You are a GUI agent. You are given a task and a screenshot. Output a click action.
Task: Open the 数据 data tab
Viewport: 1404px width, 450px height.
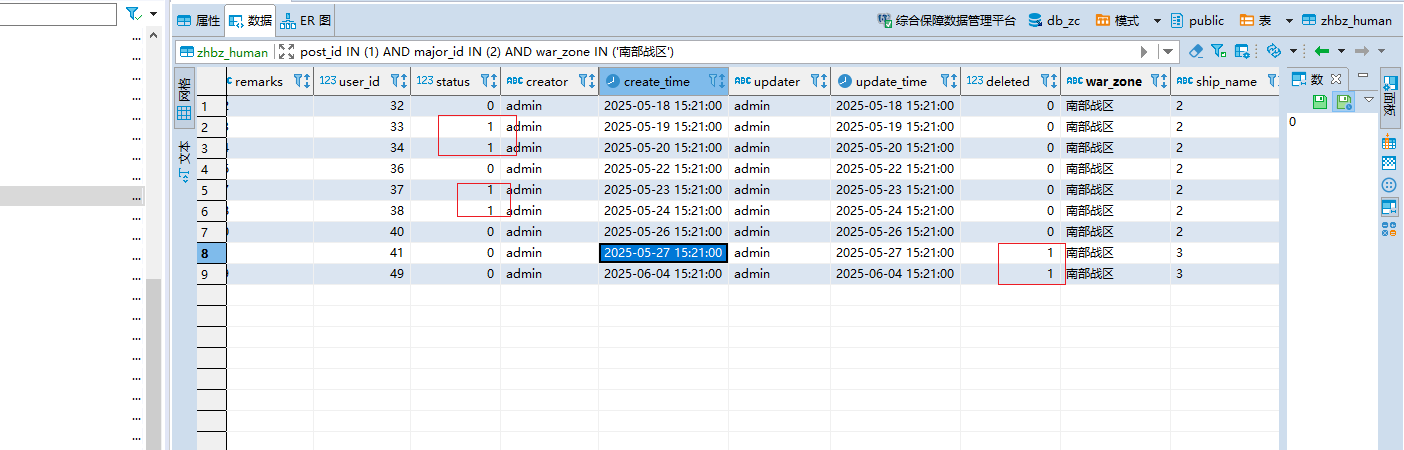tap(250, 20)
